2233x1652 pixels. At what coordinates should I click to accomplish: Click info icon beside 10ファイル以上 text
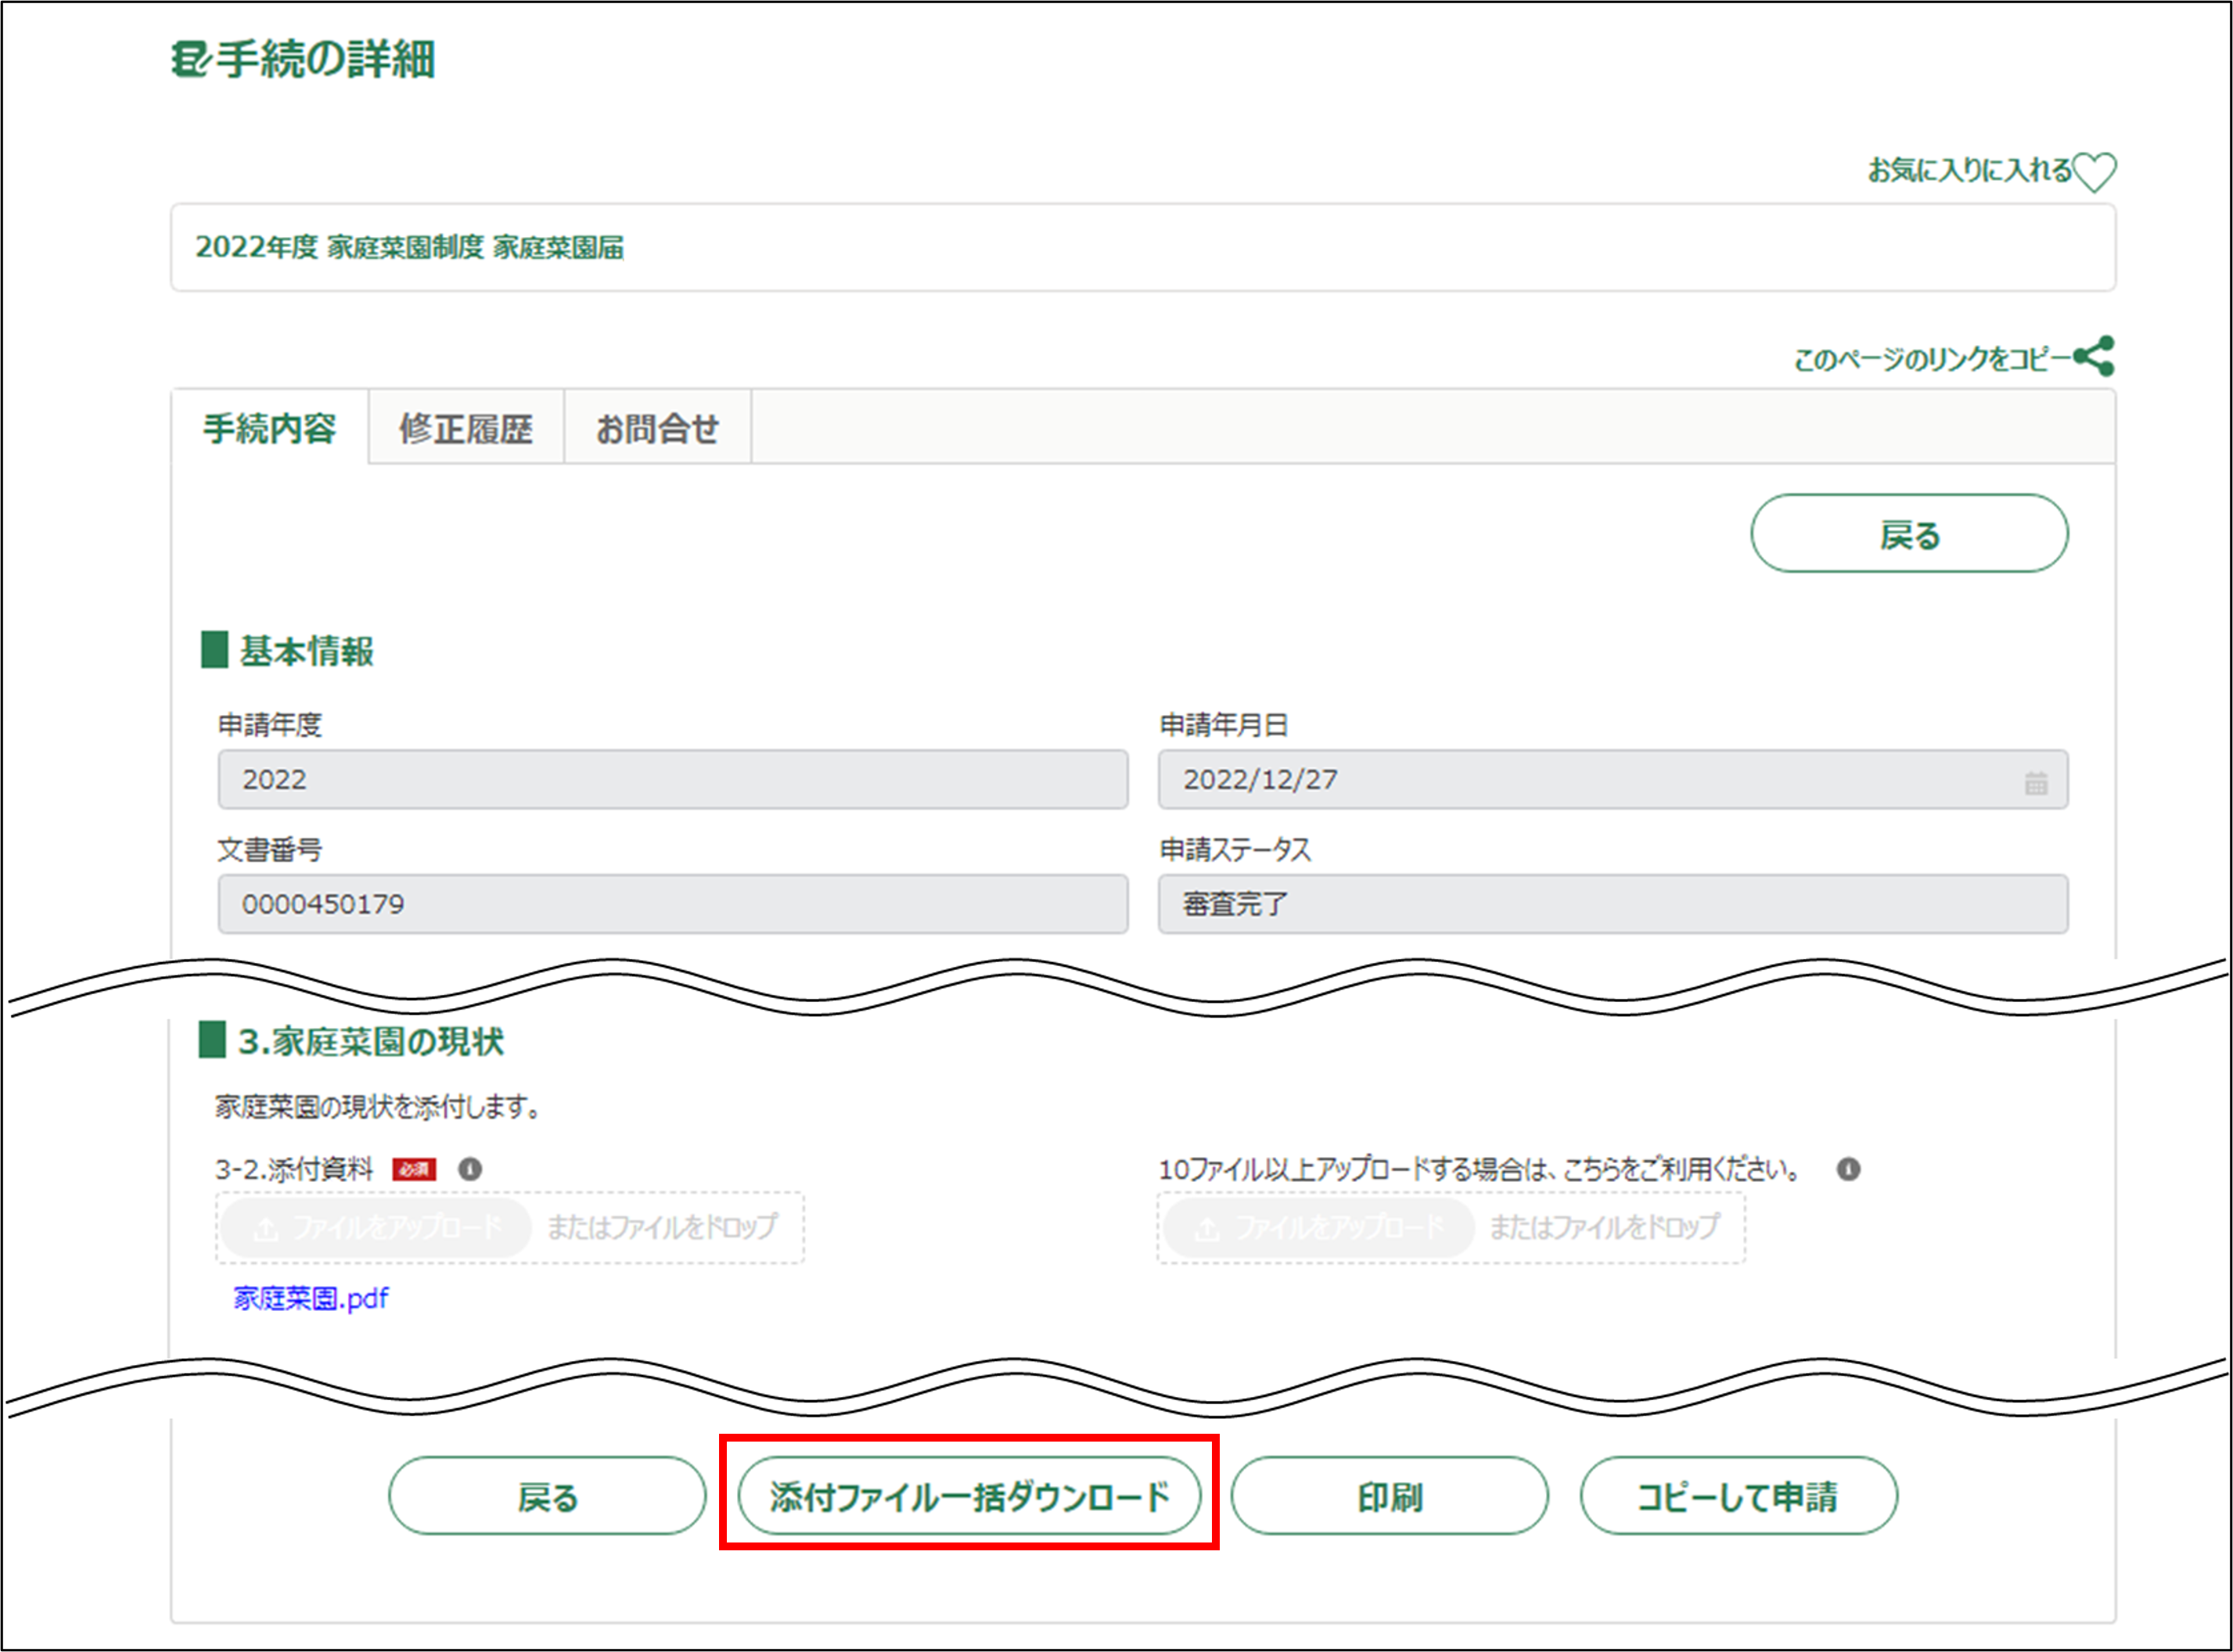click(1848, 1169)
